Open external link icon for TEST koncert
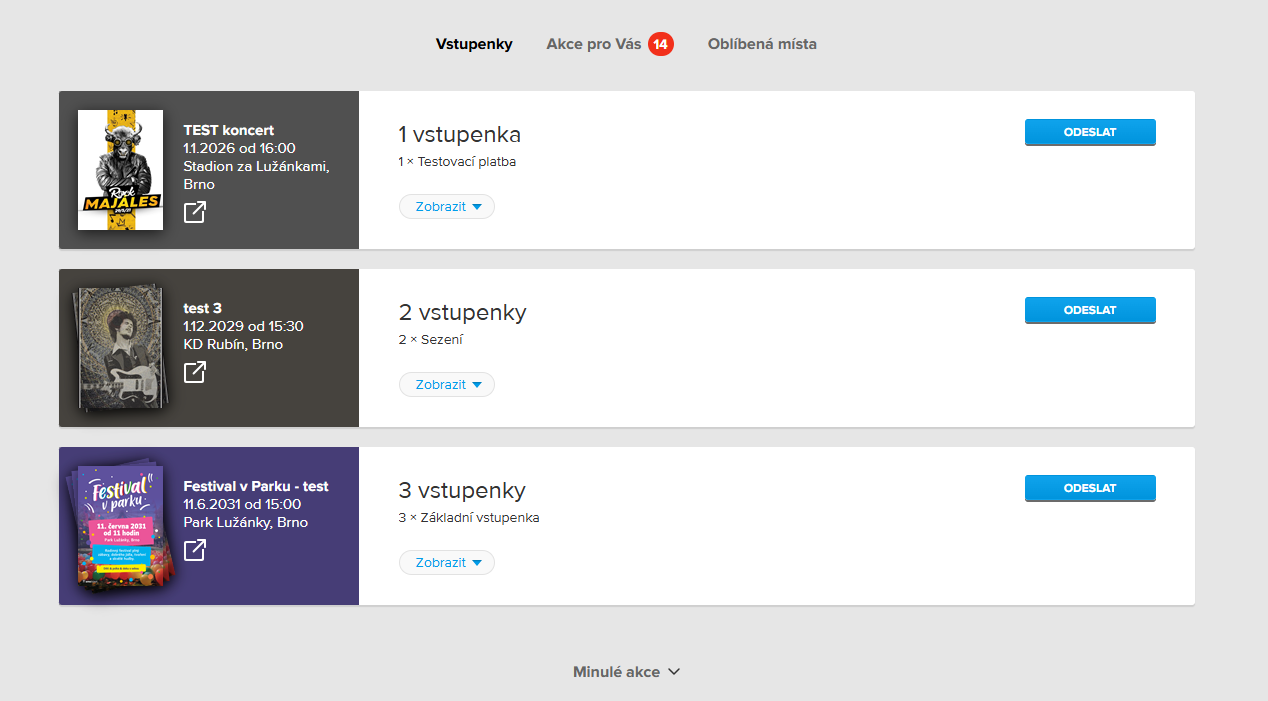 pos(195,212)
